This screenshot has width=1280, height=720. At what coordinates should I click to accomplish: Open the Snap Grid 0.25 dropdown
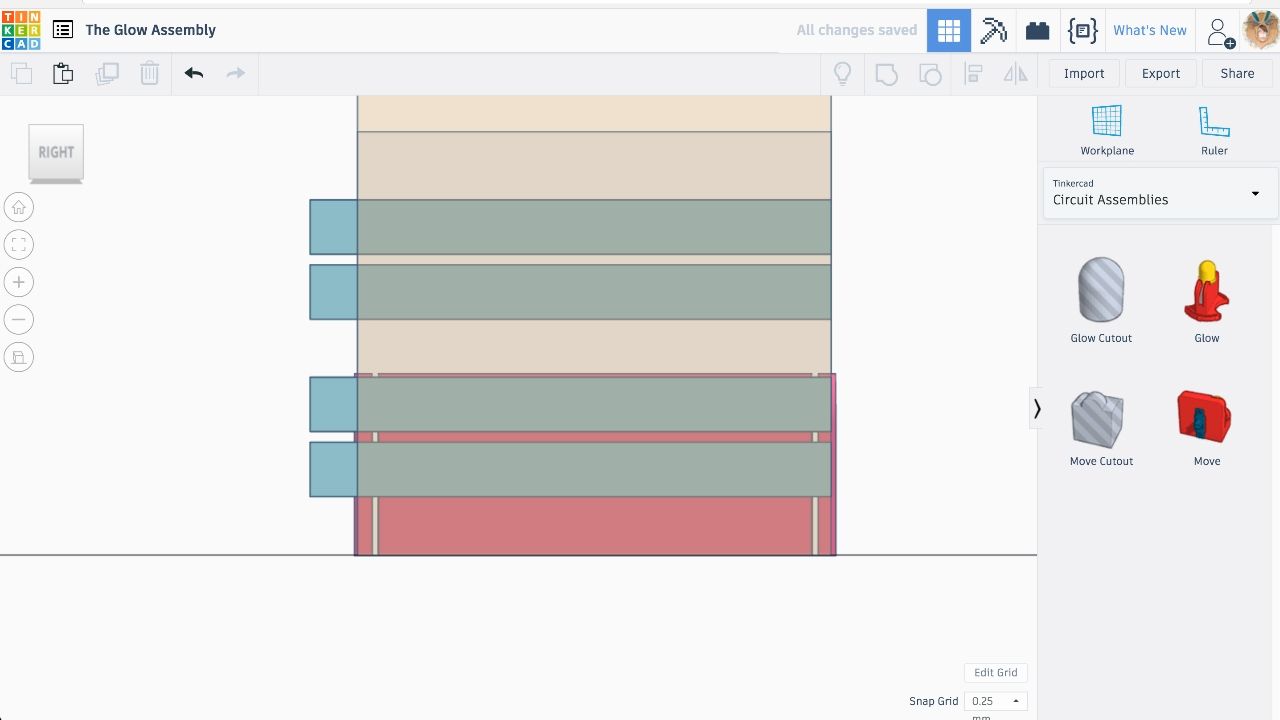pos(995,701)
